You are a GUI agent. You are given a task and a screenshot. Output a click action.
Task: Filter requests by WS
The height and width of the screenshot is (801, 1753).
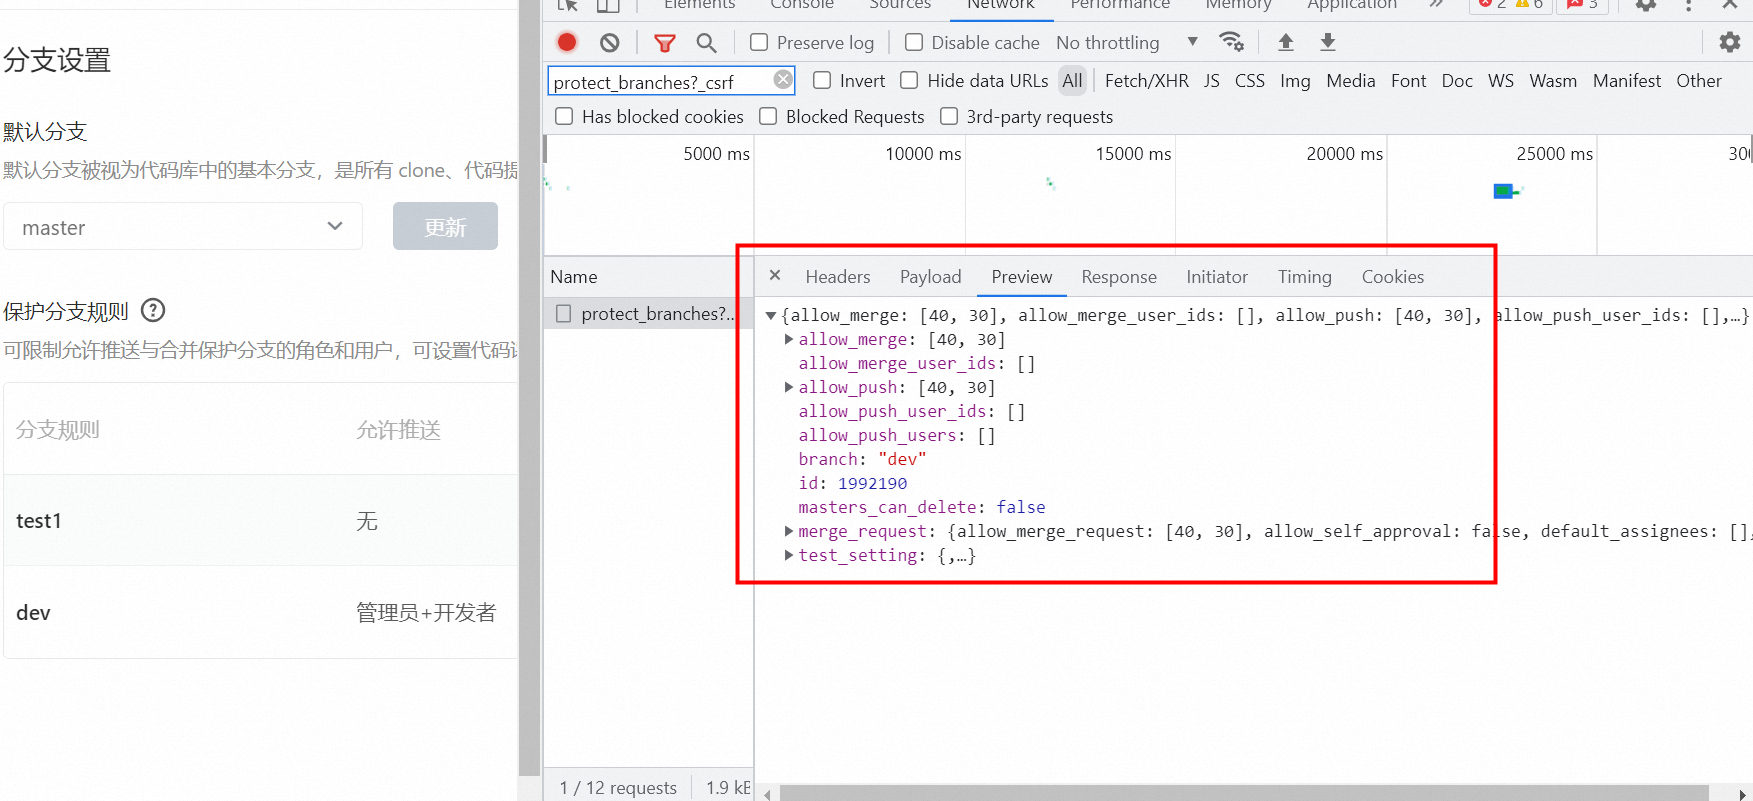pyautogui.click(x=1500, y=80)
